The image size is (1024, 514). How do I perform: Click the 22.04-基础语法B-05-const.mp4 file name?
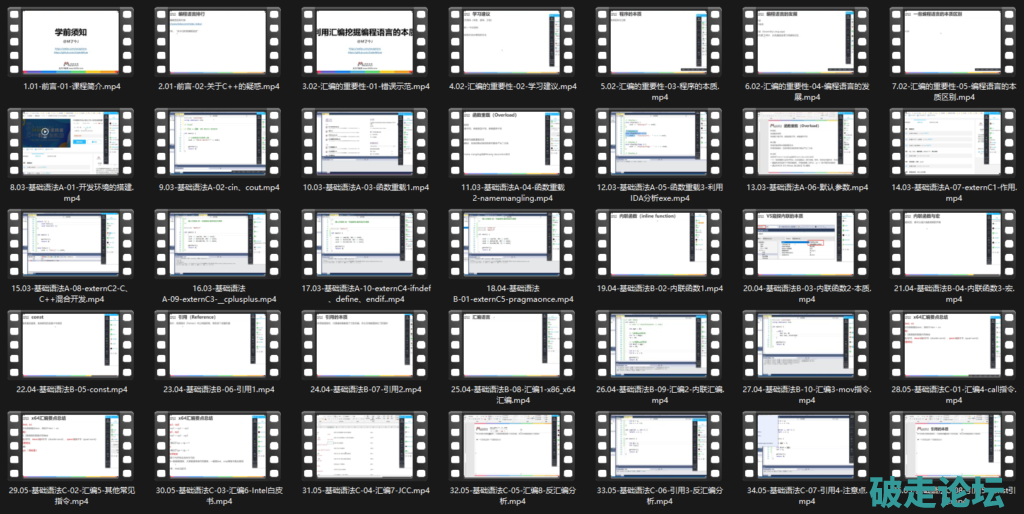click(70, 389)
